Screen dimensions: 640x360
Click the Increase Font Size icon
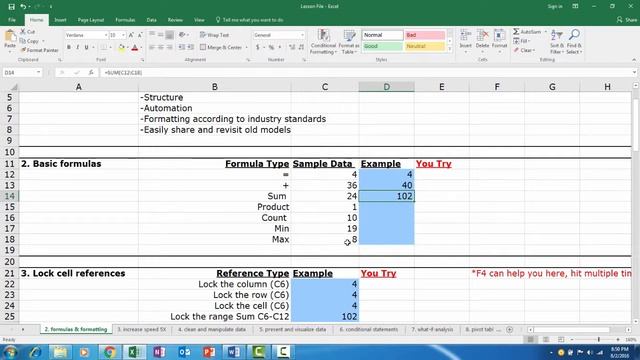pyautogui.click(x=131, y=35)
